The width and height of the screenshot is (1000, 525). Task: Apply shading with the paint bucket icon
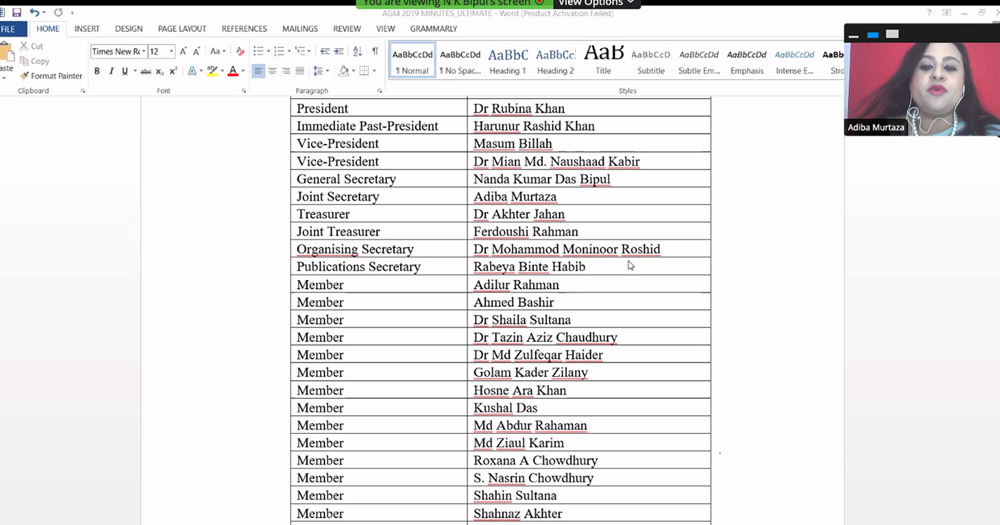(344, 71)
